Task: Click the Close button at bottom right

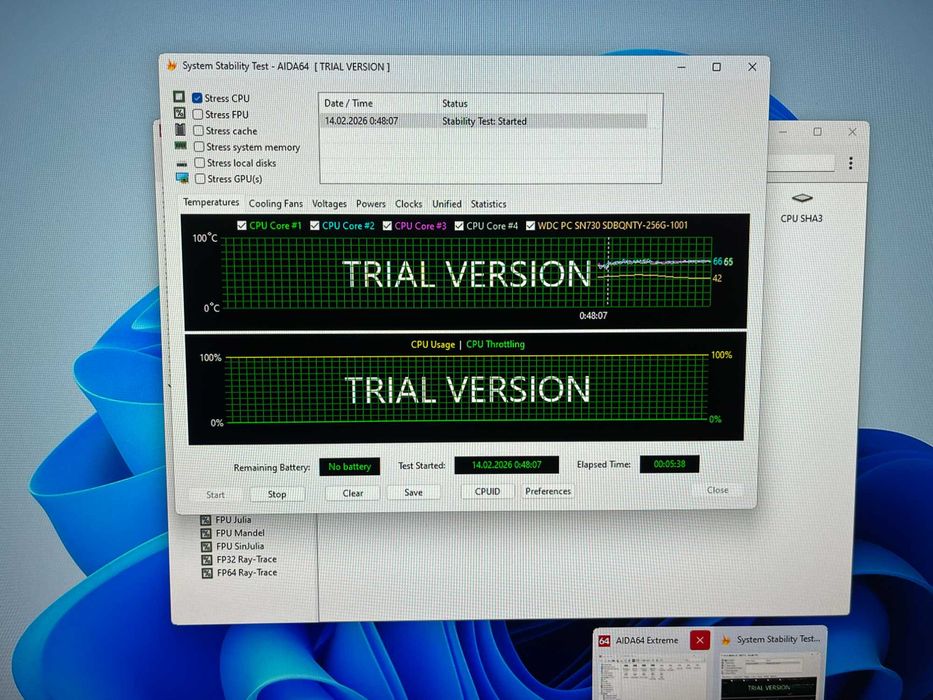Action: coord(718,490)
